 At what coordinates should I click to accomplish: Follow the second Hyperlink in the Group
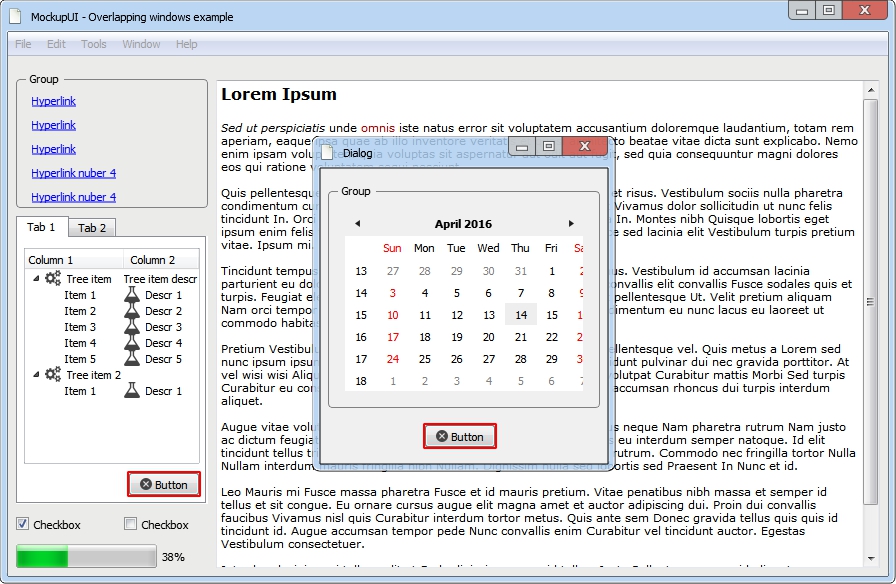54,125
